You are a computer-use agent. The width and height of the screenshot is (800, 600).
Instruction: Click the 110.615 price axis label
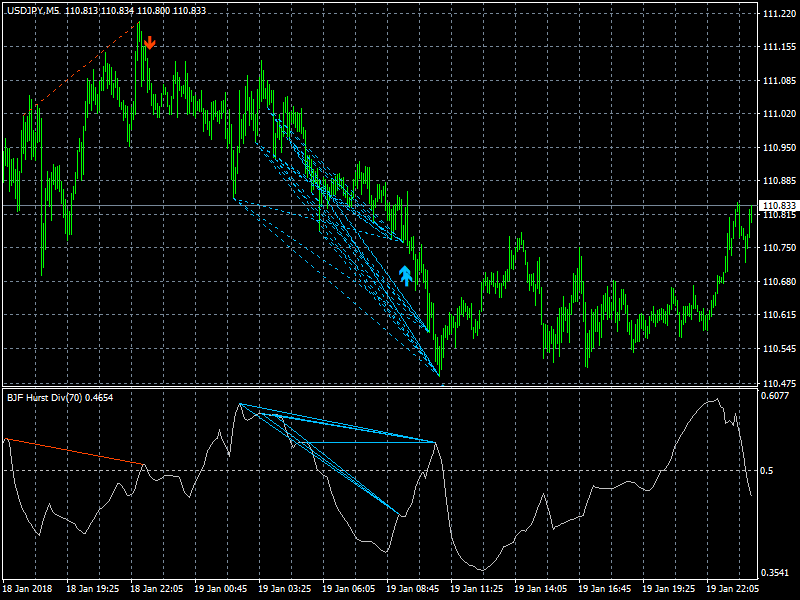(779, 315)
